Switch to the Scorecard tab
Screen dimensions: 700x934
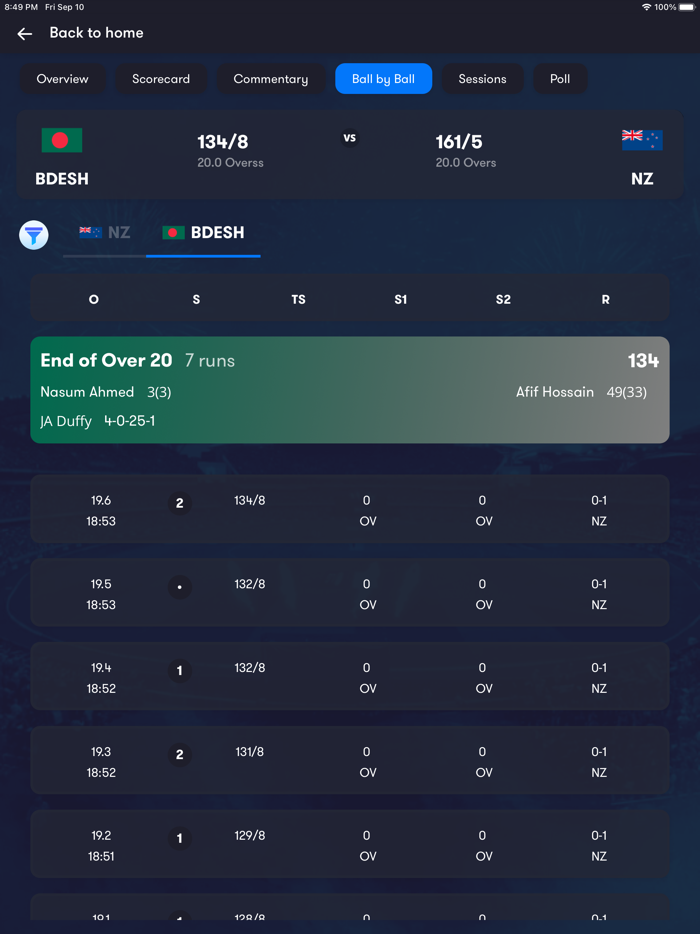[161, 78]
